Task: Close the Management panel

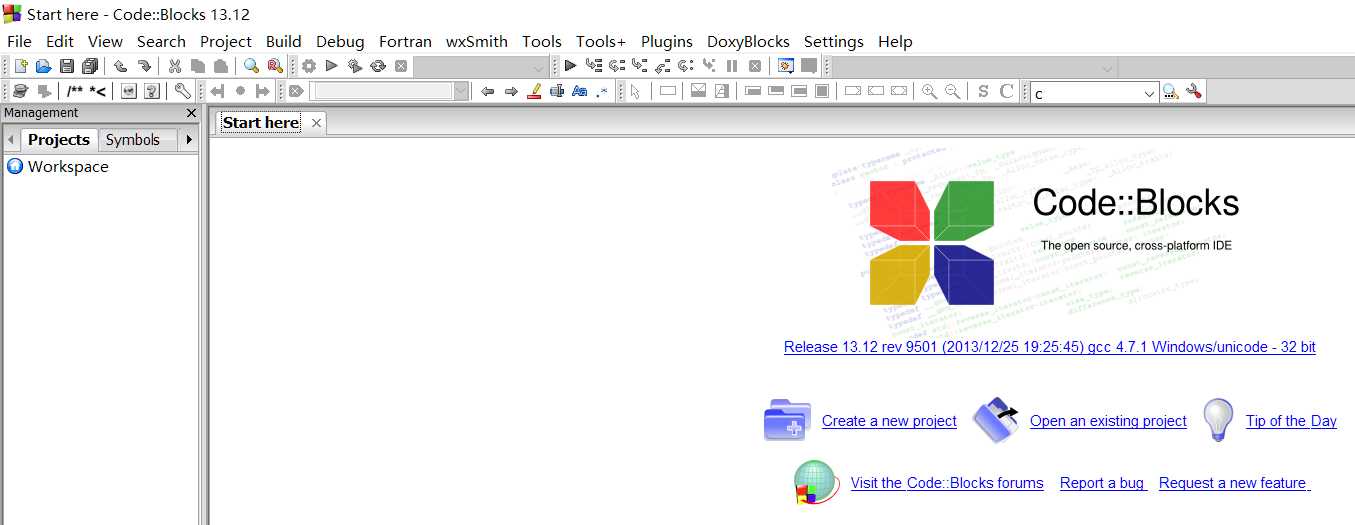Action: pyautogui.click(x=191, y=113)
